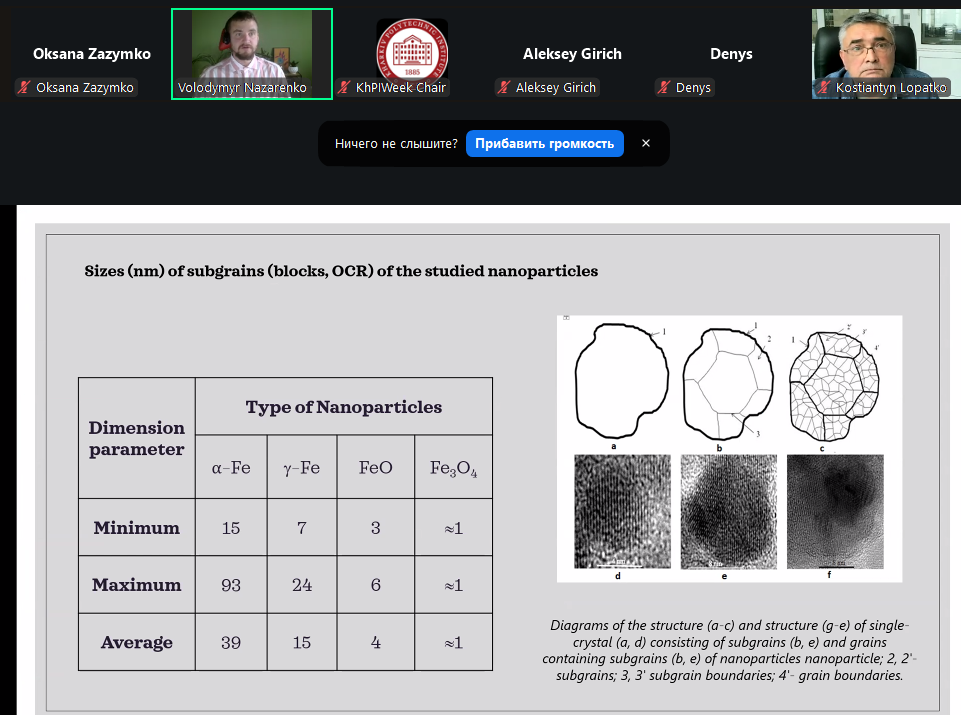Click the figure caption starting with Diagrams
The height and width of the screenshot is (715, 961).
tap(729, 650)
